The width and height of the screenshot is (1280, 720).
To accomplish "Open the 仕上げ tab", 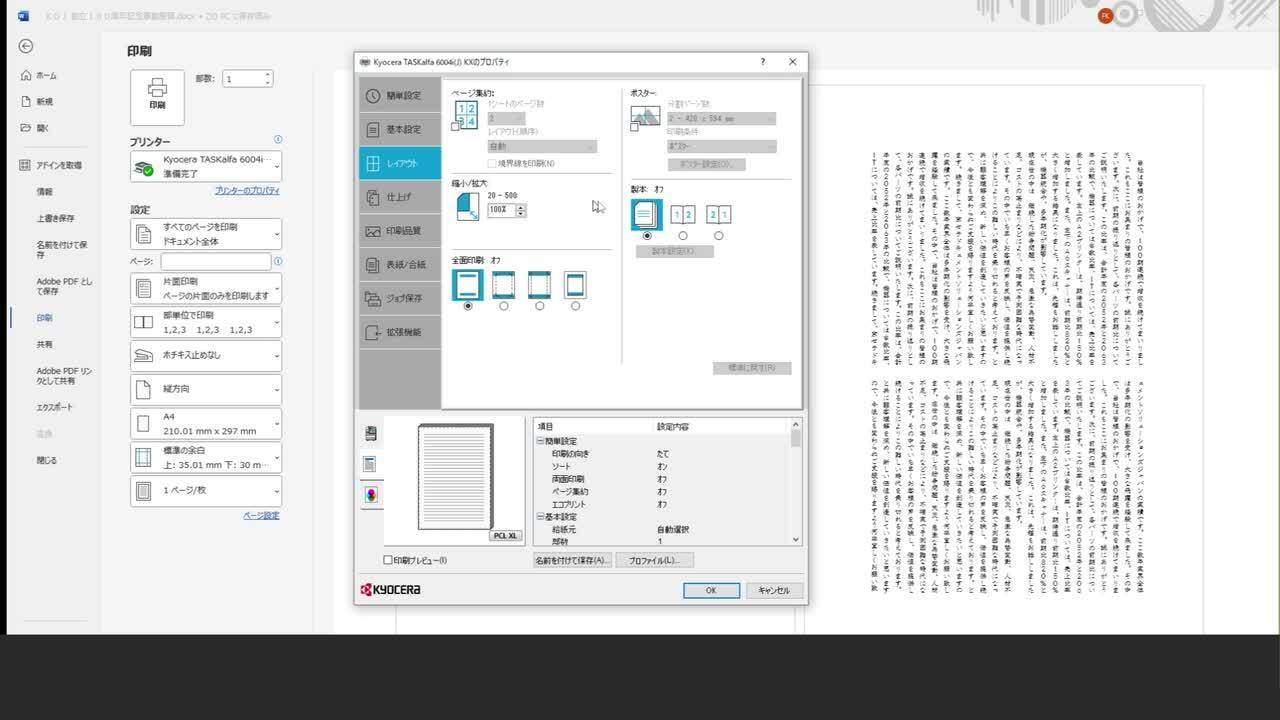I will pos(400,197).
